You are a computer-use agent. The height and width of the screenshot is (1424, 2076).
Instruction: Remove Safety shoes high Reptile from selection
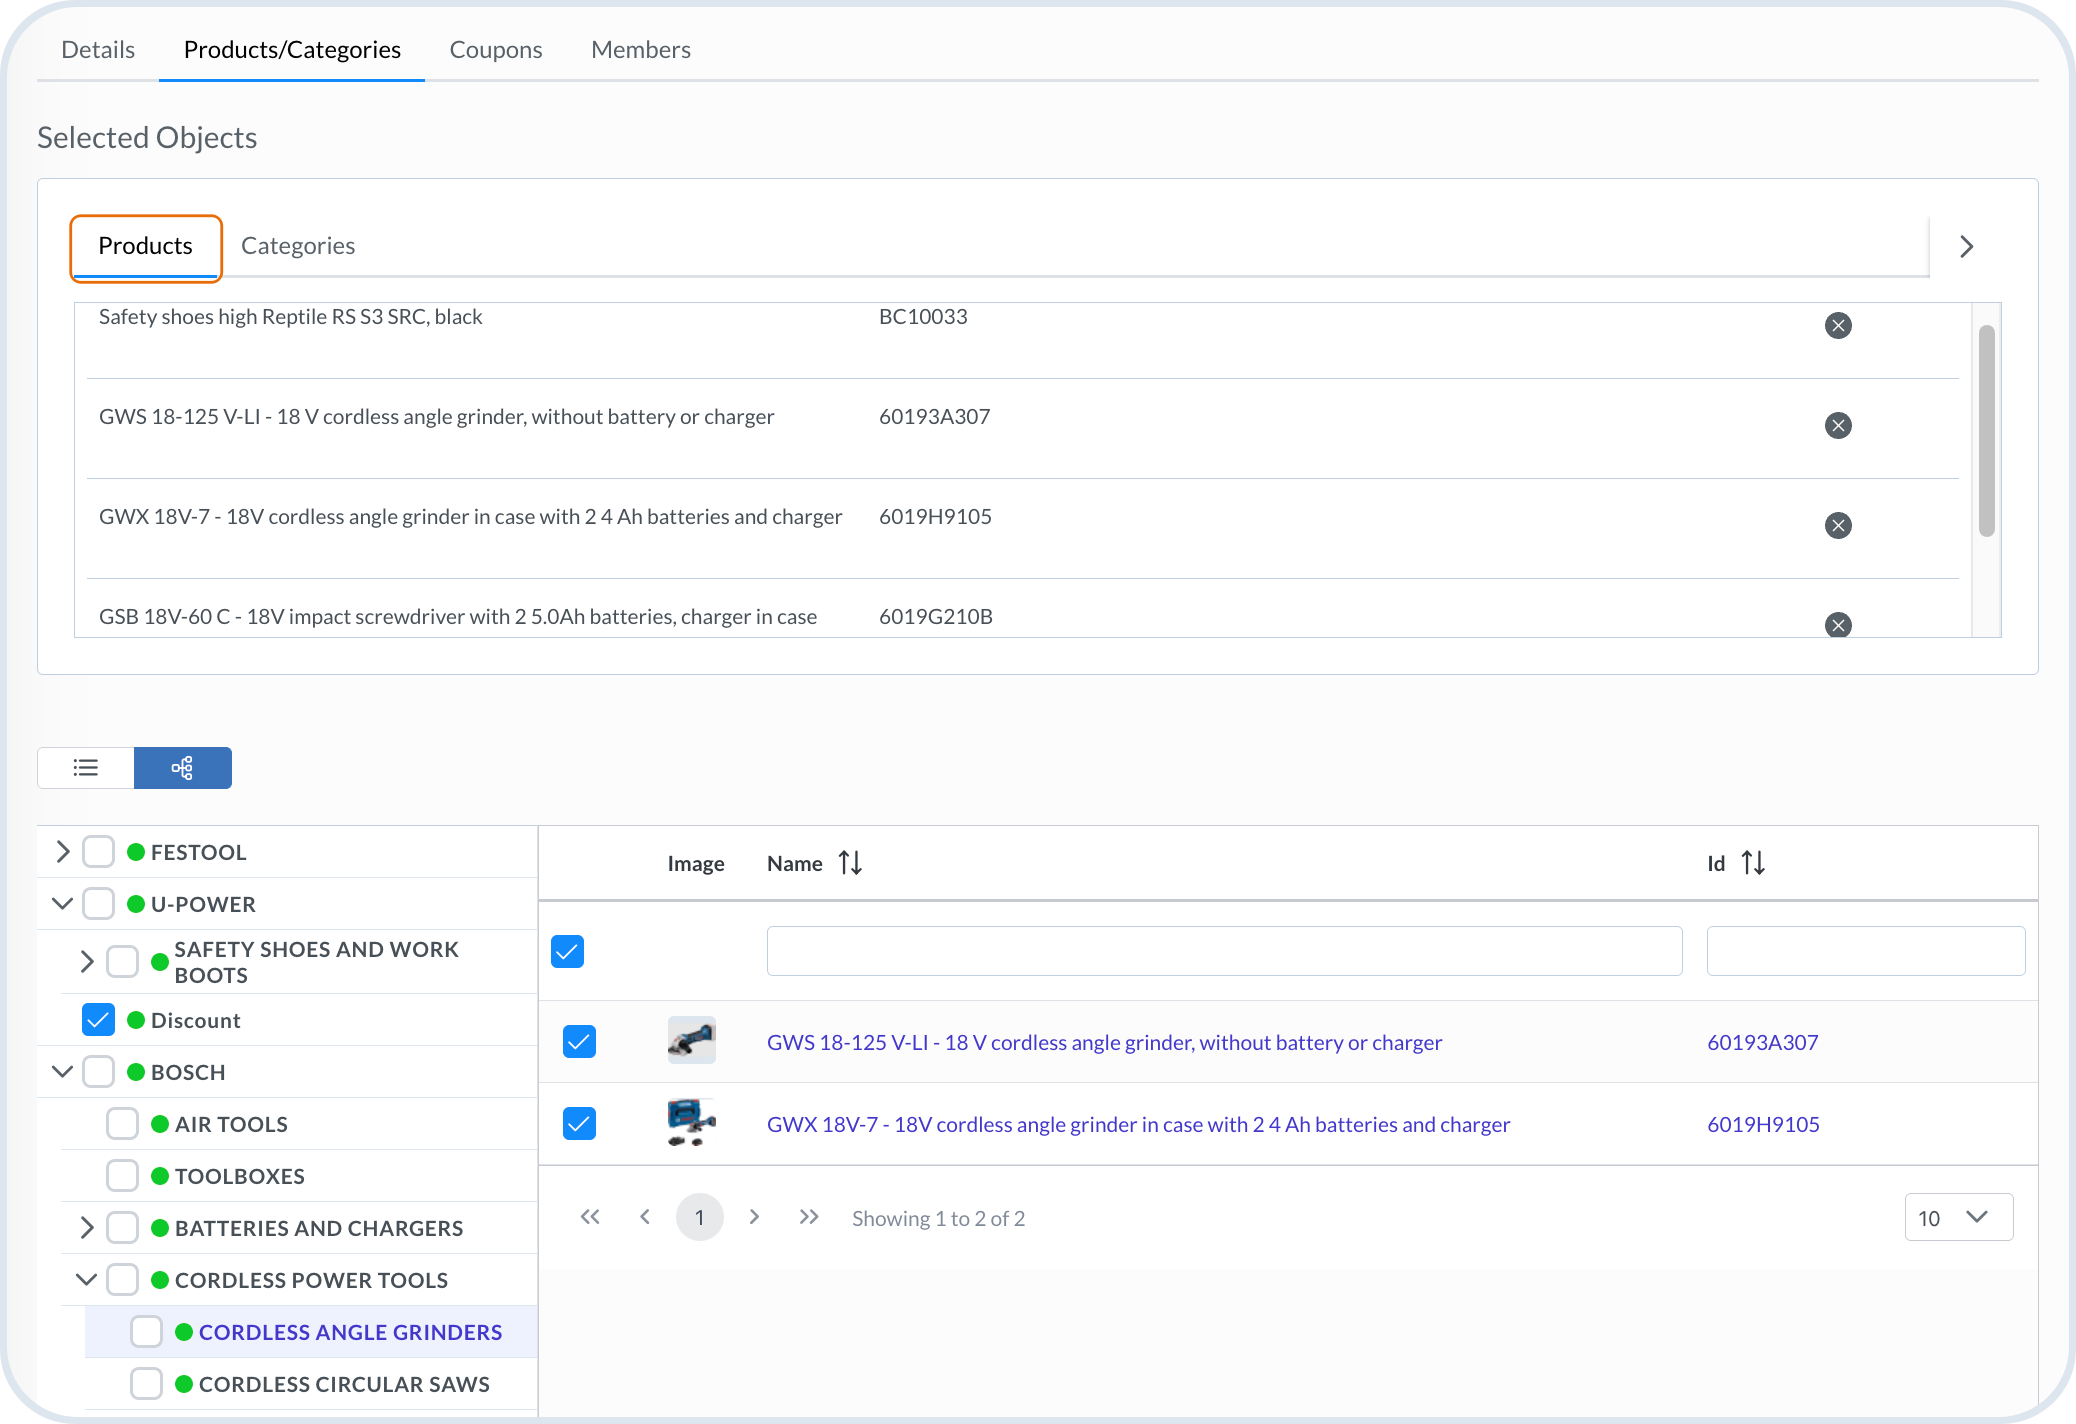tap(1838, 326)
